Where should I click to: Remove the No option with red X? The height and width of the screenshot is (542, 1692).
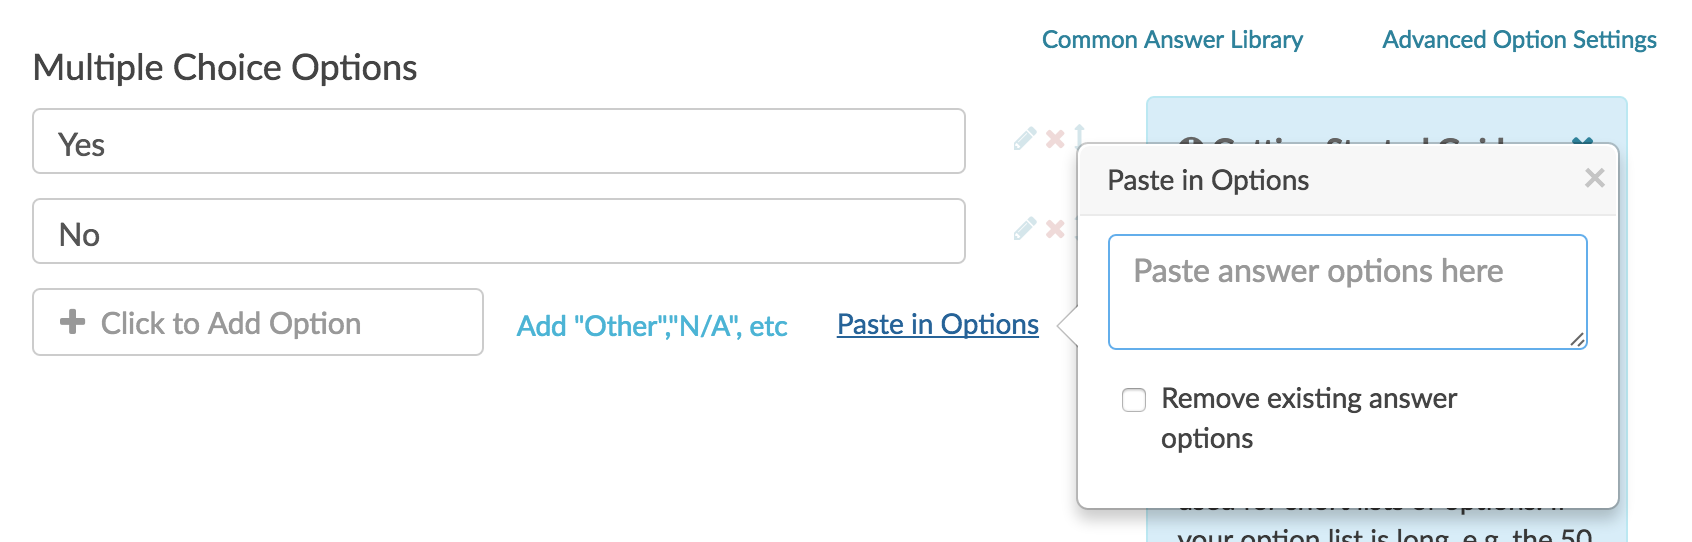(1055, 229)
